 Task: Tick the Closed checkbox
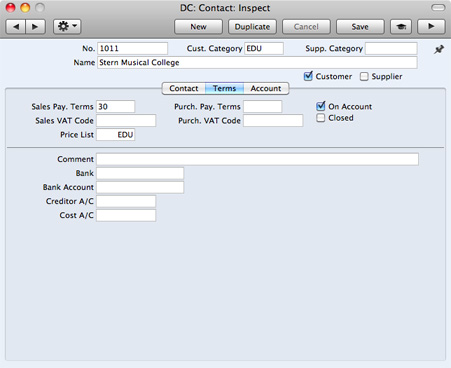[320, 118]
